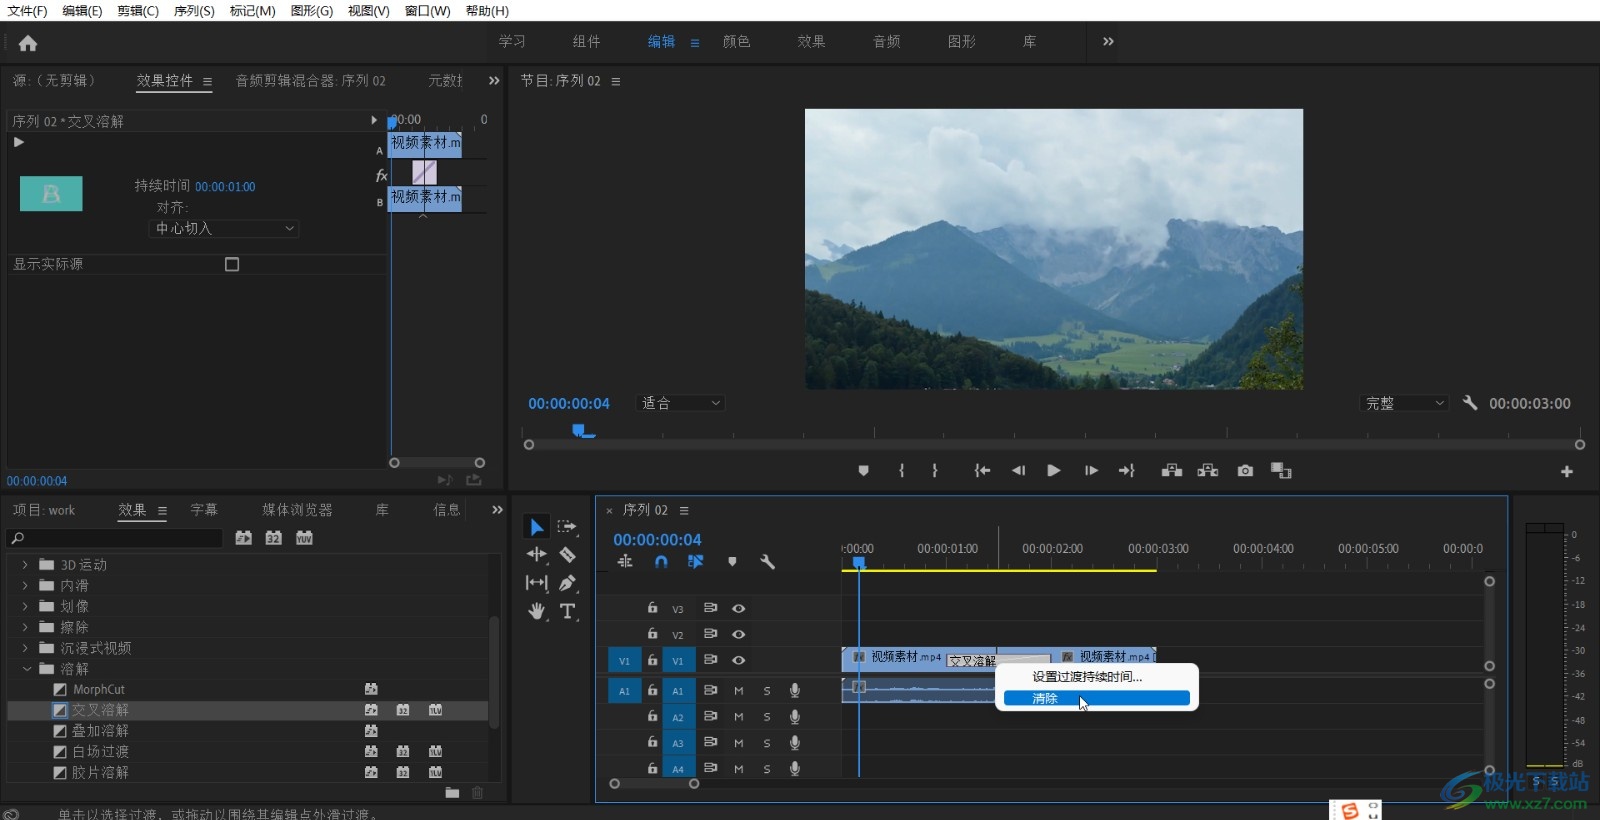Click the Lift button
This screenshot has width=1600, height=820.
click(1172, 471)
